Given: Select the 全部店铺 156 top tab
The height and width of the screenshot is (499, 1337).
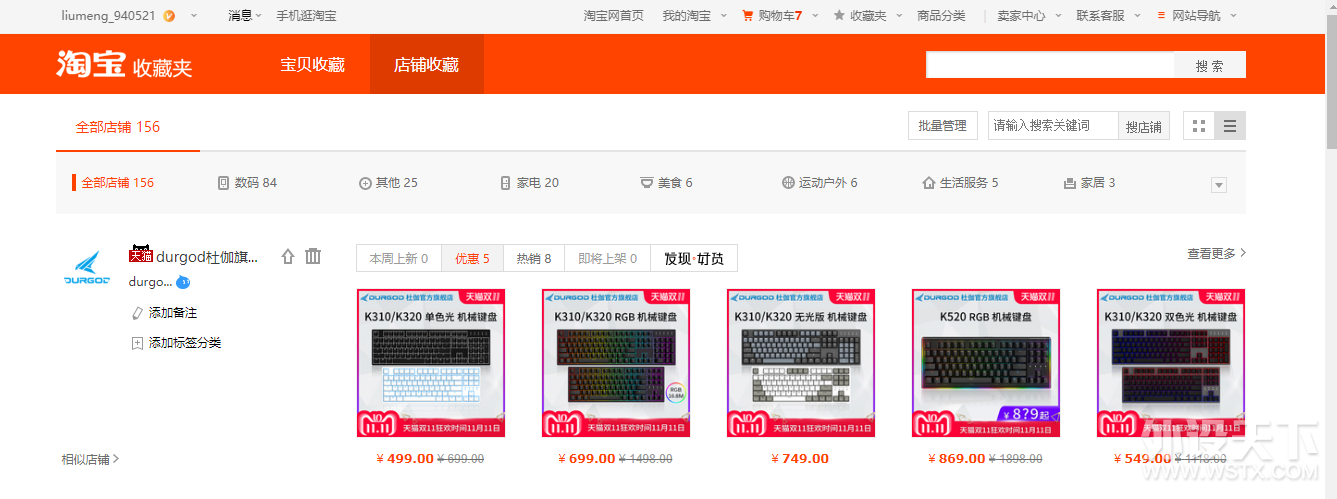Looking at the screenshot, I should tap(118, 127).
